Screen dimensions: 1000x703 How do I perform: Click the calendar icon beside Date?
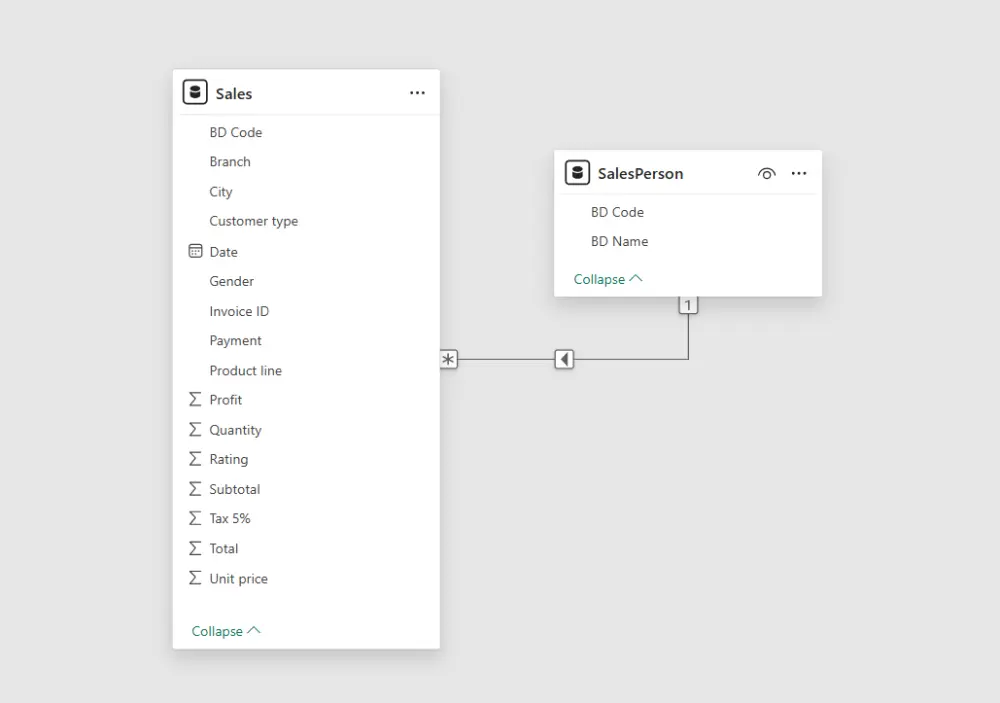coord(193,251)
